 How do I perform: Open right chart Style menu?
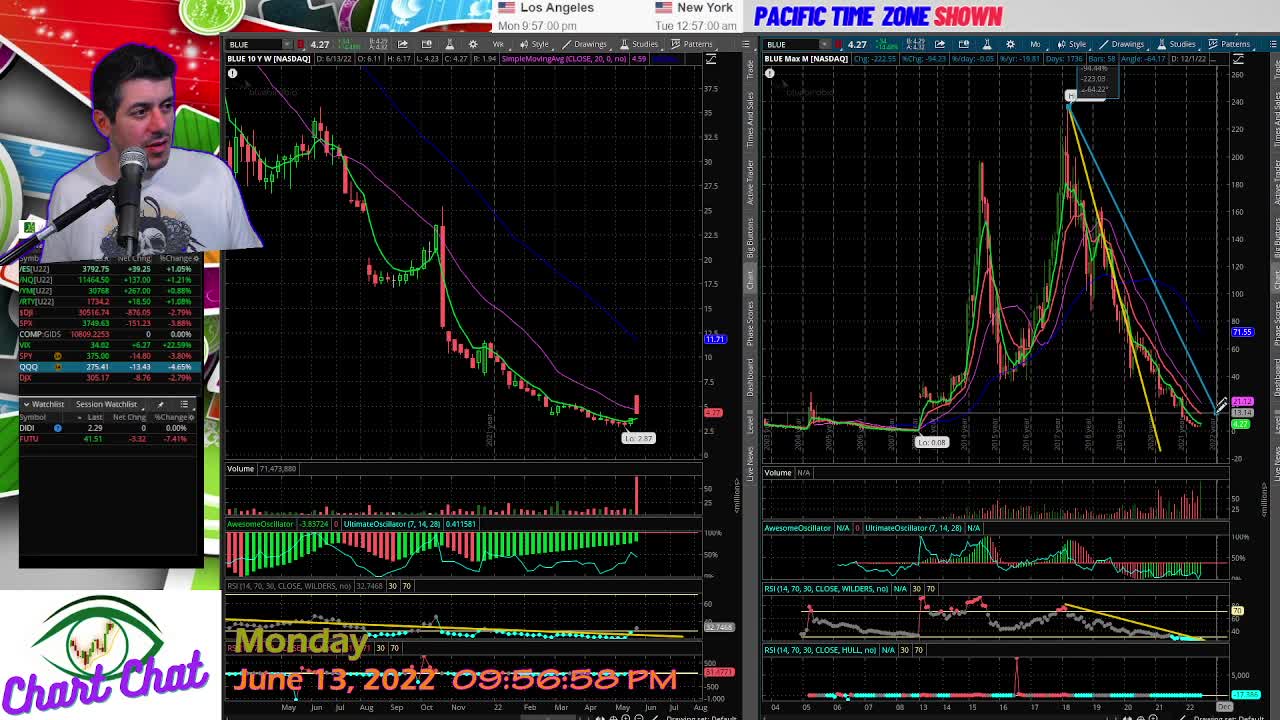(1072, 44)
